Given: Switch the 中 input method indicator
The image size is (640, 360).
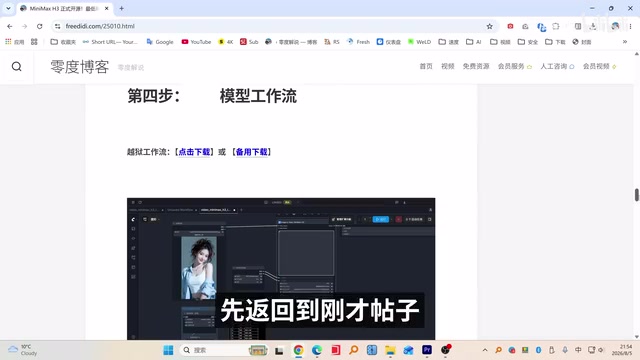Looking at the screenshot, I should [578, 350].
